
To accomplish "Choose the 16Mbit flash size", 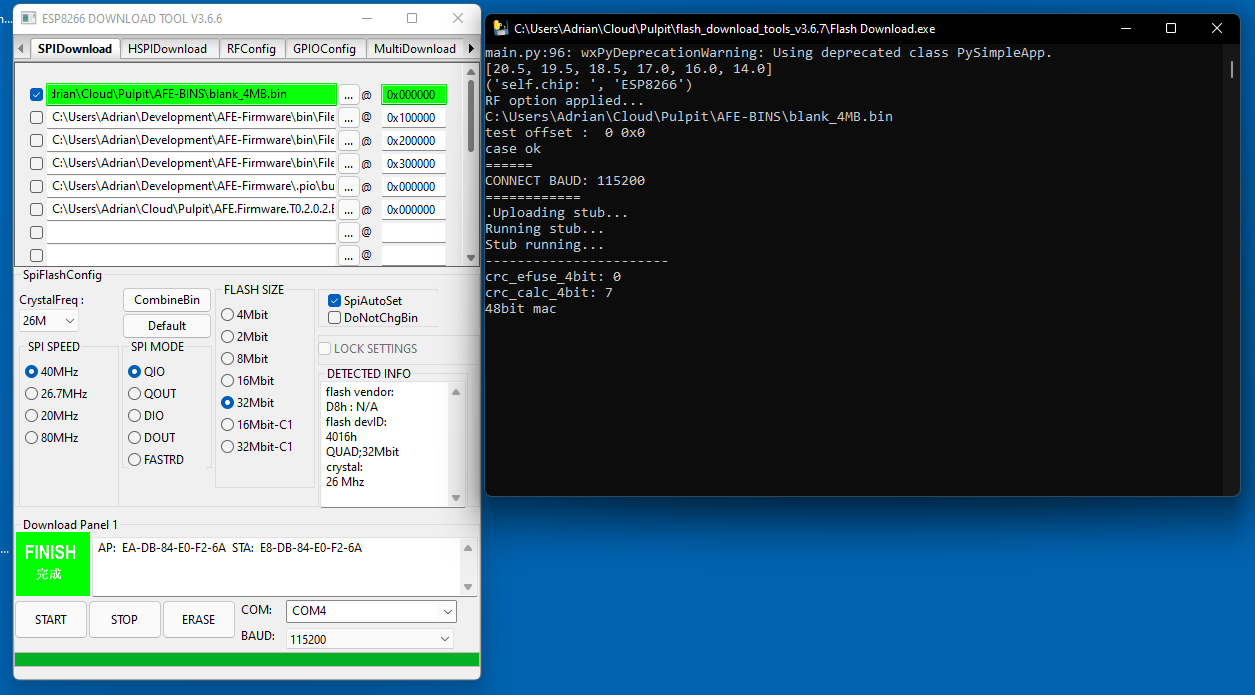I will [x=228, y=381].
